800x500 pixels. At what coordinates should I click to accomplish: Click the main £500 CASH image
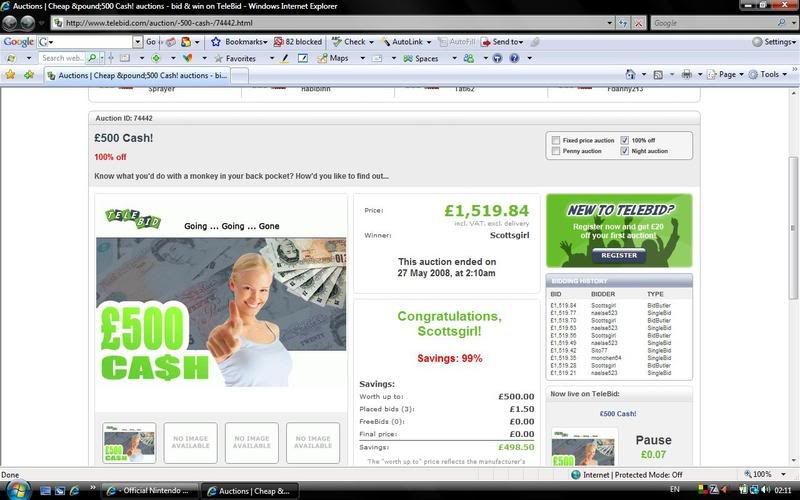(x=221, y=312)
